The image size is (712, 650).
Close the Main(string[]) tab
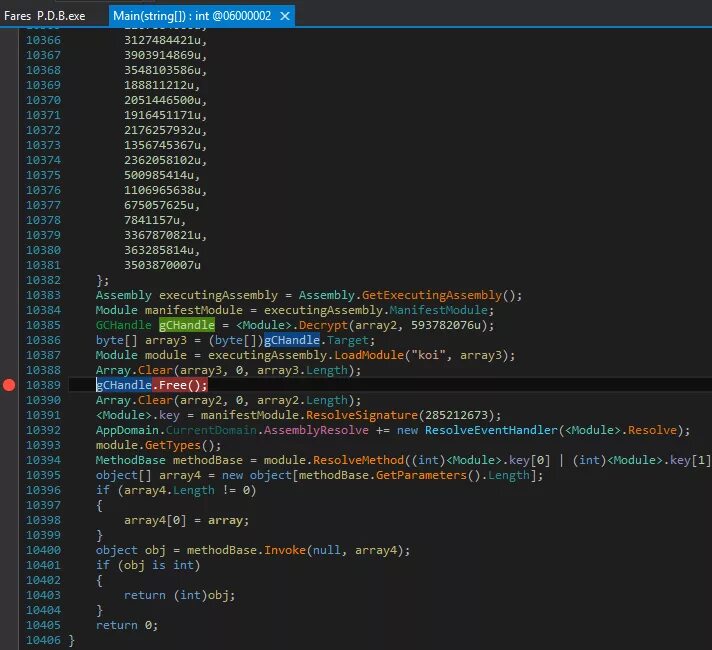point(285,16)
